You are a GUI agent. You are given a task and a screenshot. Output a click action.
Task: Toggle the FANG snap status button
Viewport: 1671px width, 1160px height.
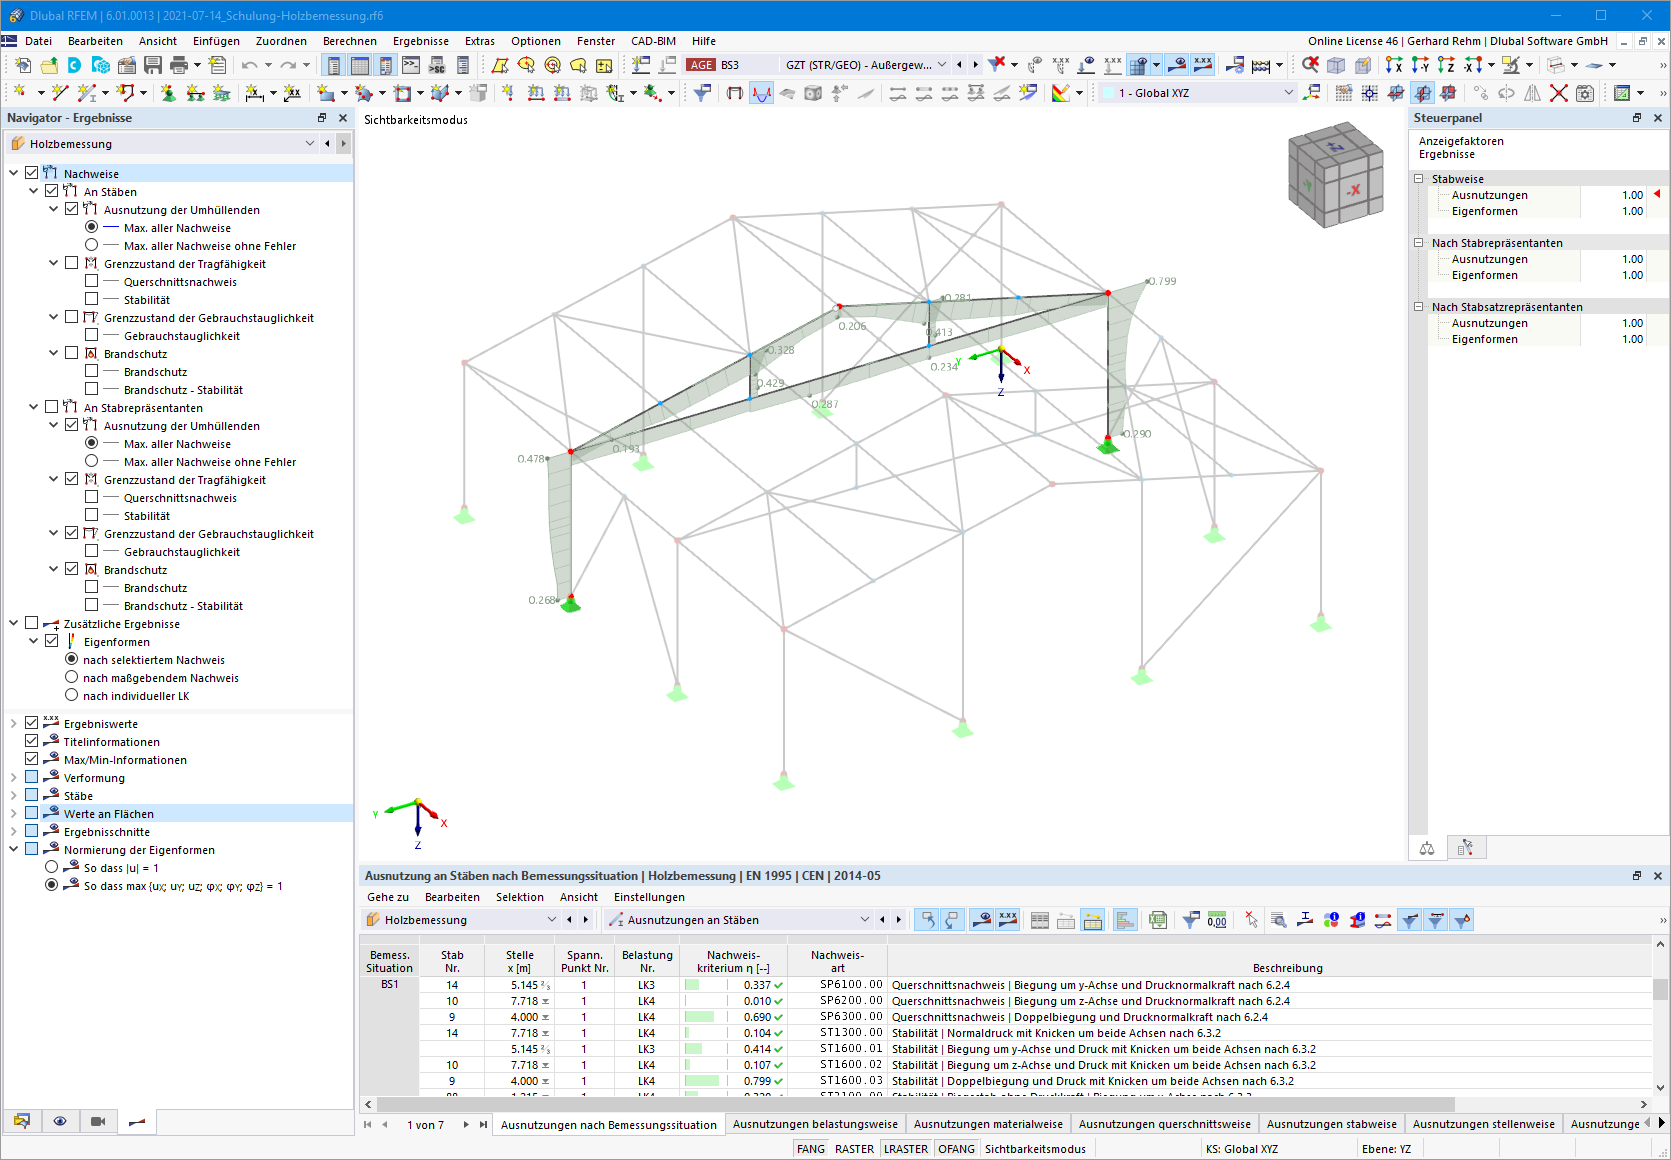click(x=810, y=1149)
